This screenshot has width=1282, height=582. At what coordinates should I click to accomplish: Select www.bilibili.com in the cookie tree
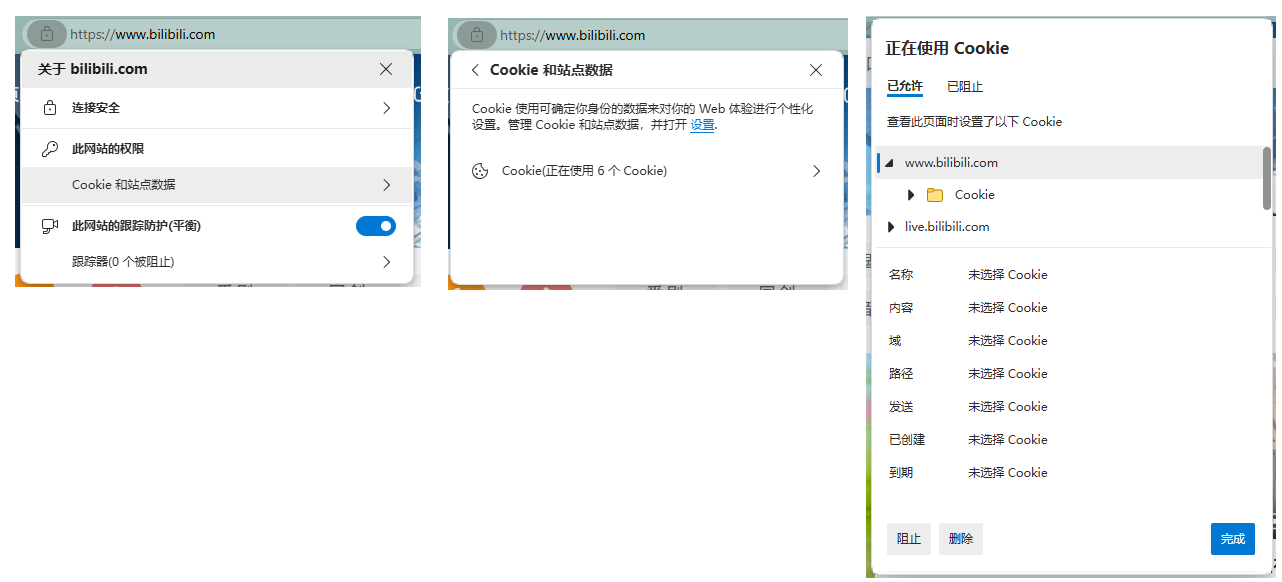point(951,163)
